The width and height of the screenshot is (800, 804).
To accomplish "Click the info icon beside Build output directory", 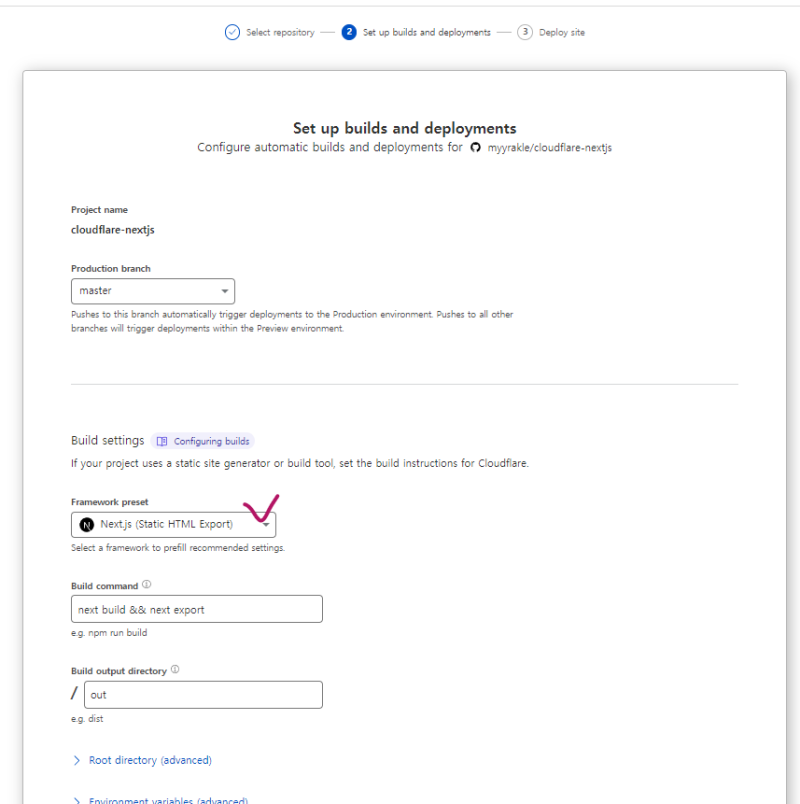I will pos(175,670).
